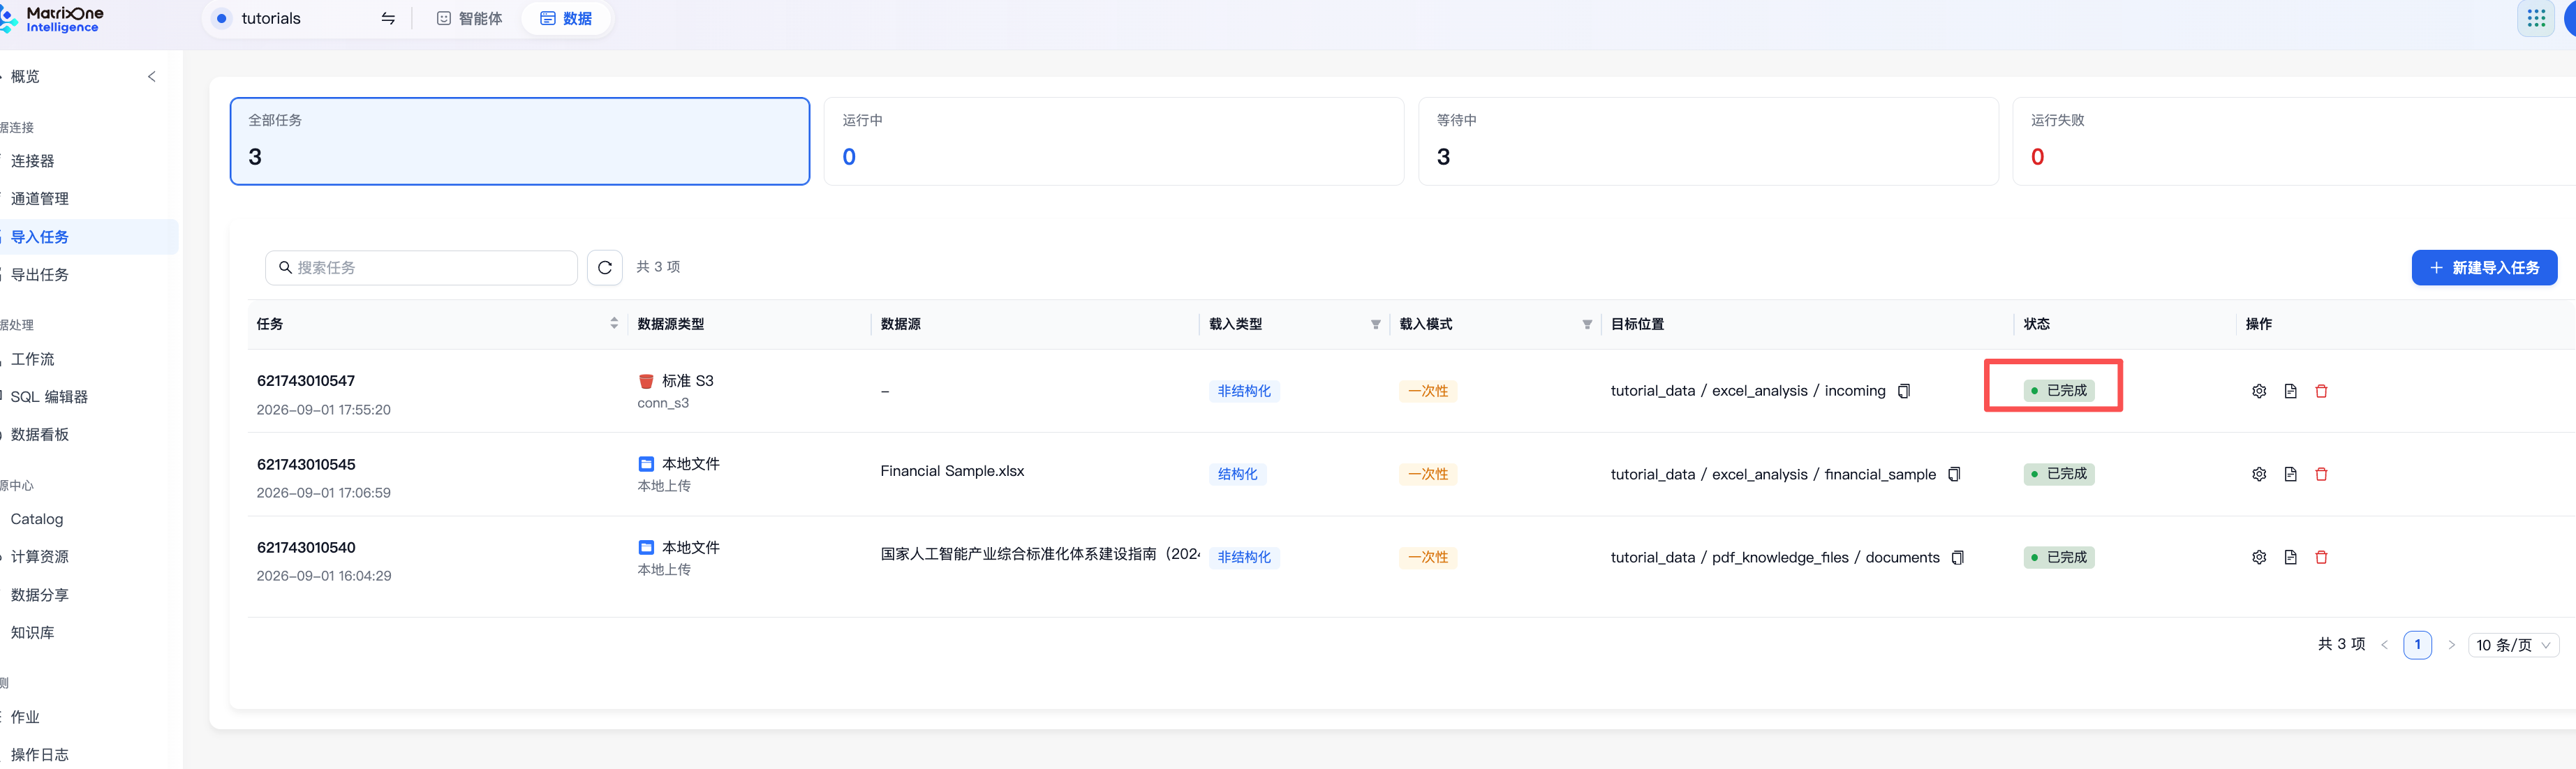Select the 运行失败 summary card
The width and height of the screenshot is (2576, 769).
pos(2295,141)
